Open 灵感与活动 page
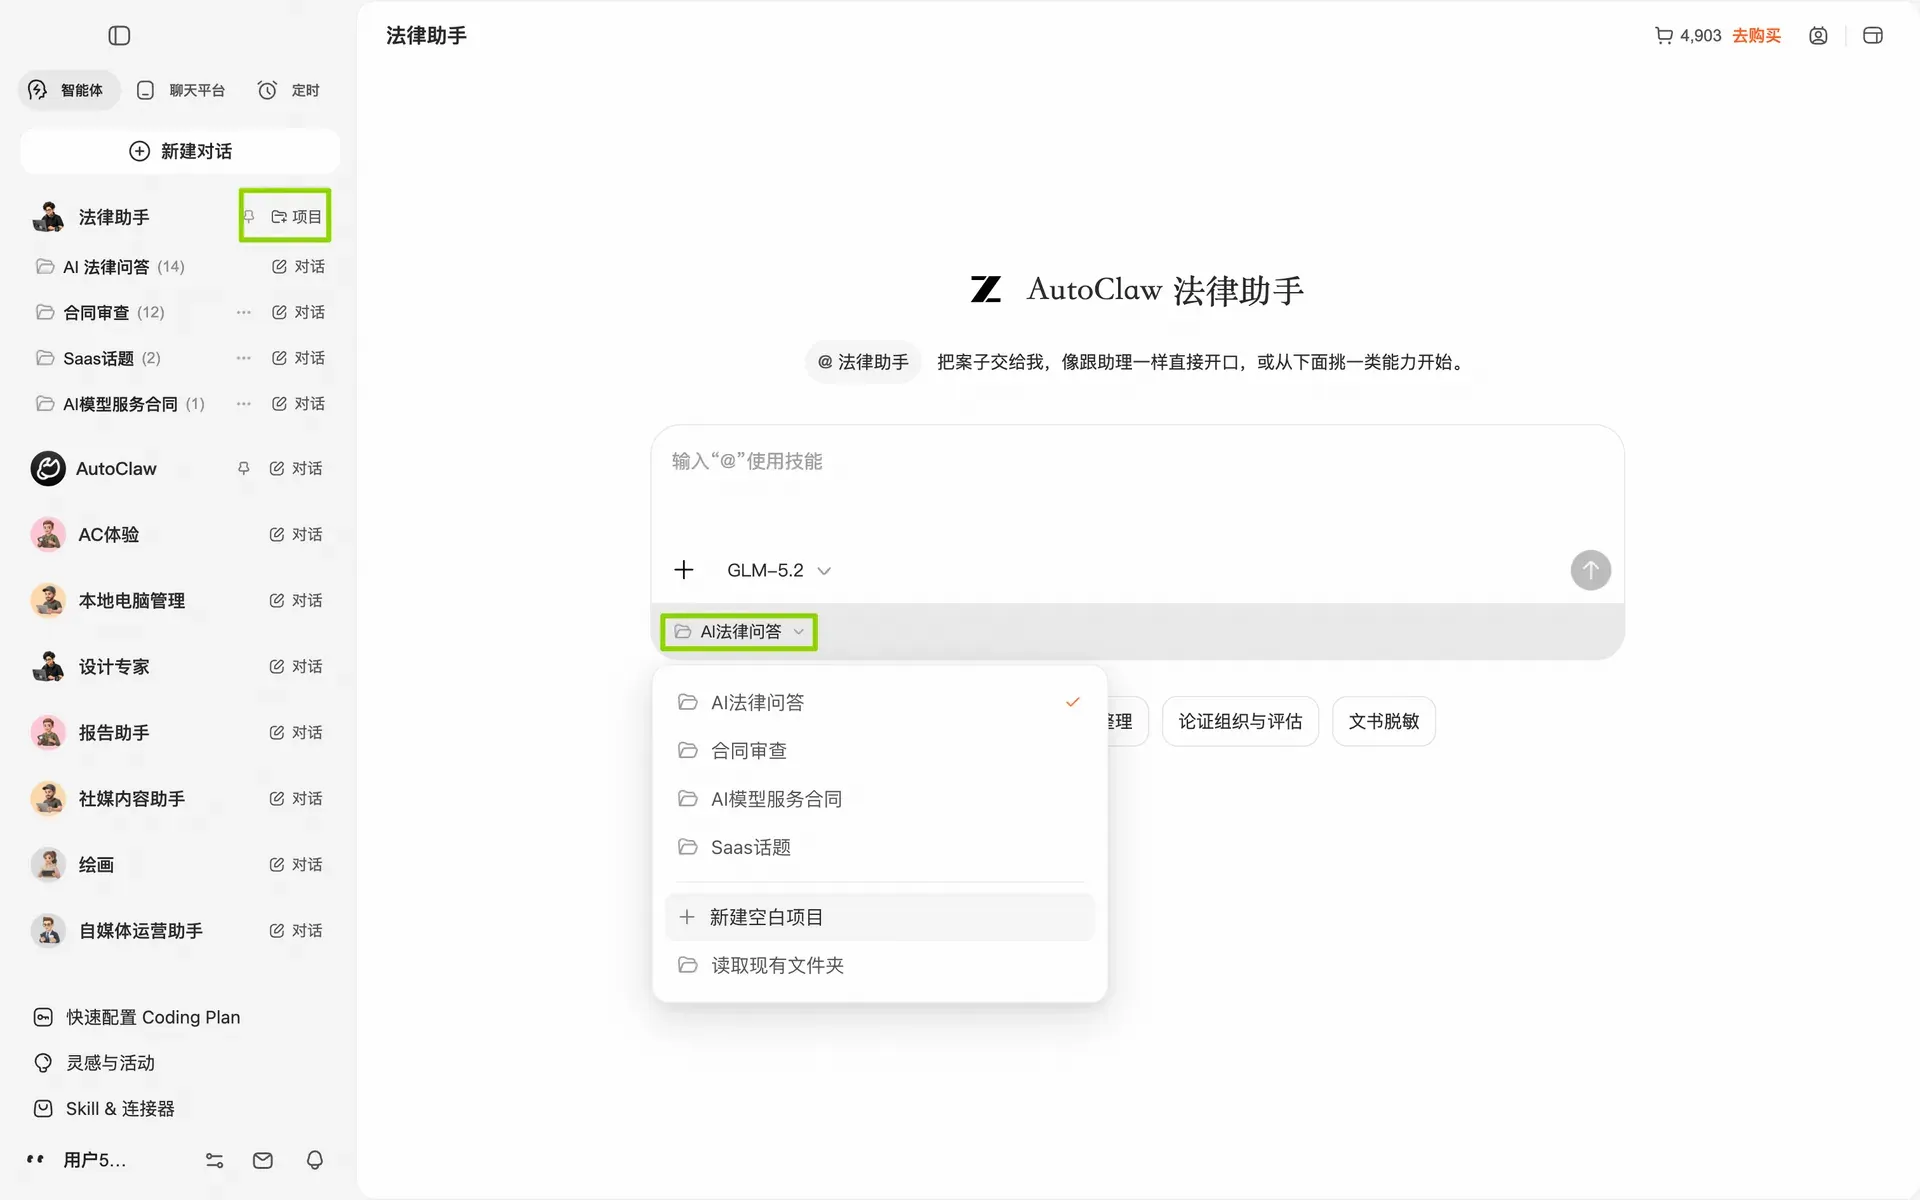 tap(94, 1063)
